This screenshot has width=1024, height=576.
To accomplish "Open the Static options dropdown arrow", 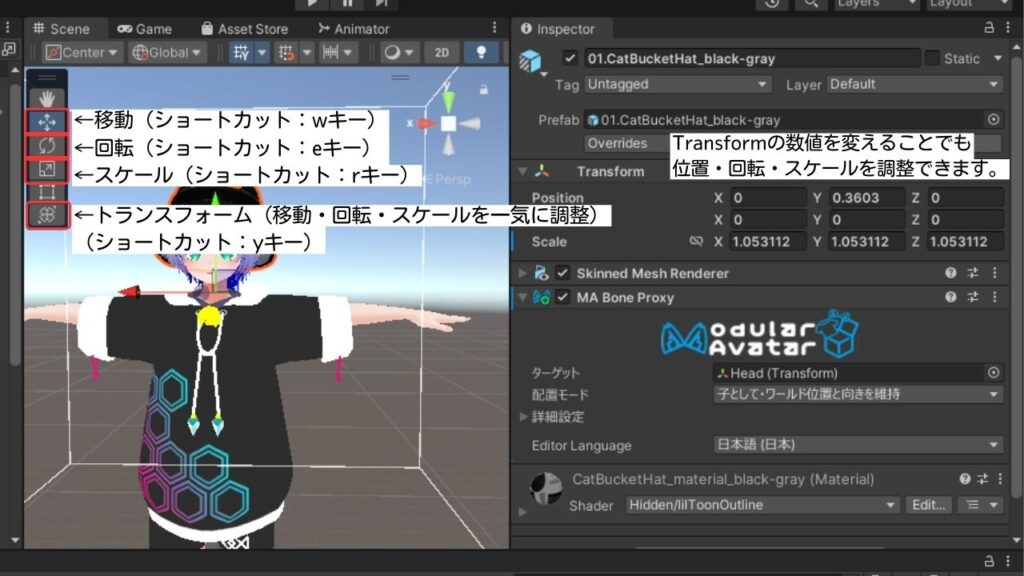I will [x=997, y=58].
